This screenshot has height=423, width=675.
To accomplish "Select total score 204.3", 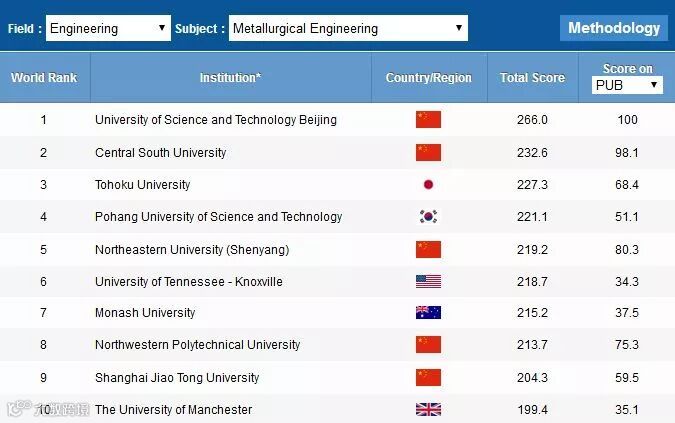I will [x=533, y=377].
